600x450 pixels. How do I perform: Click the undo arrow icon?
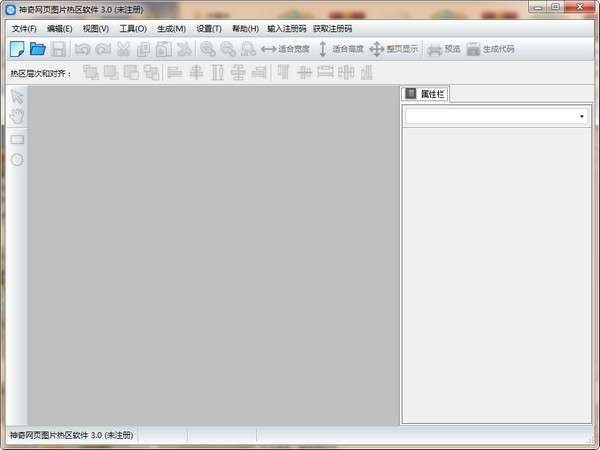(82, 49)
